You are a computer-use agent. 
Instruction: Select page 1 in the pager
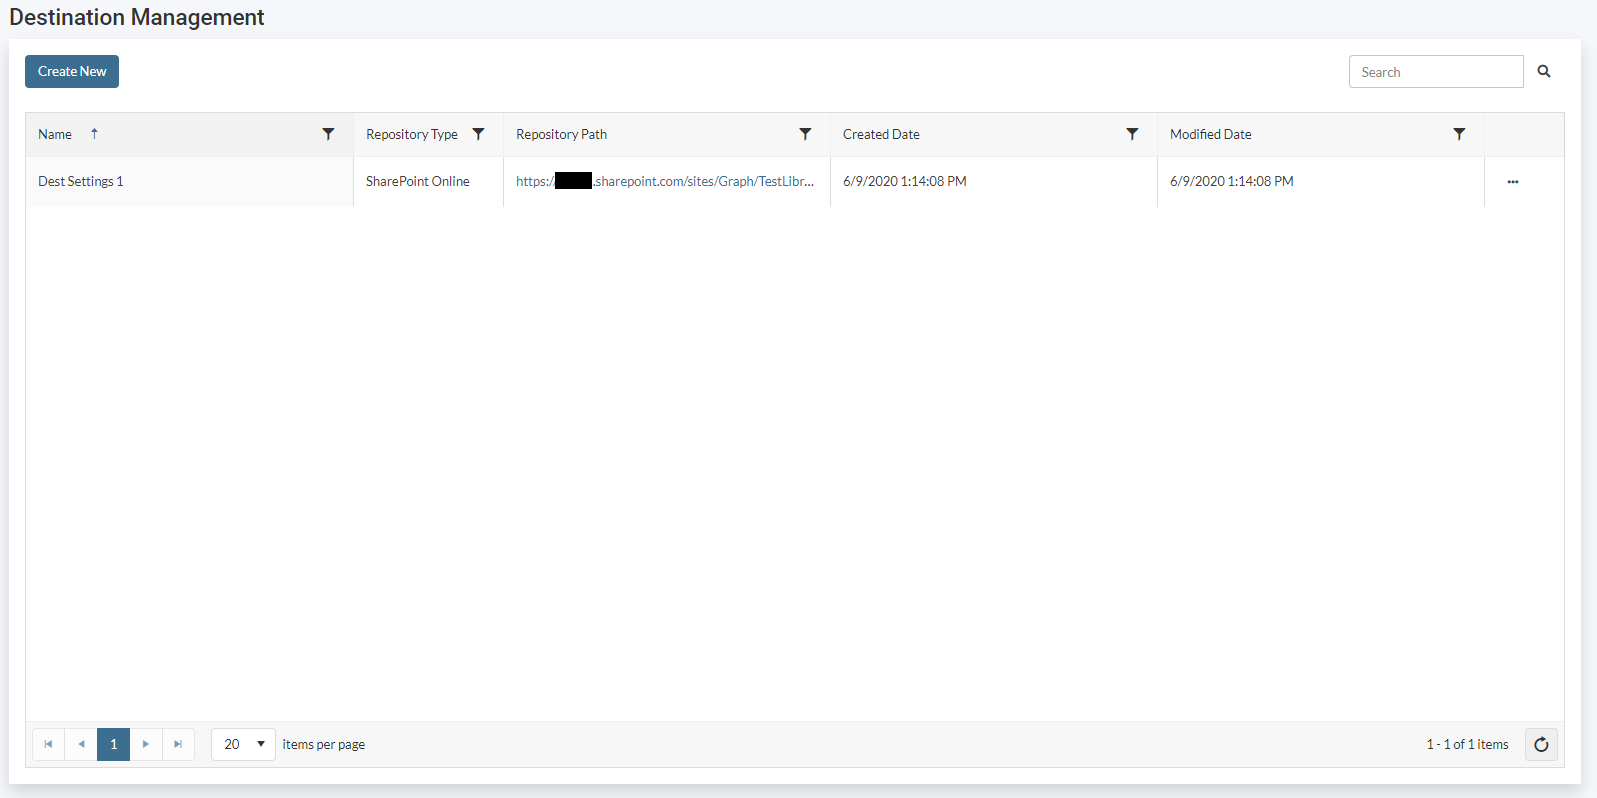[113, 744]
